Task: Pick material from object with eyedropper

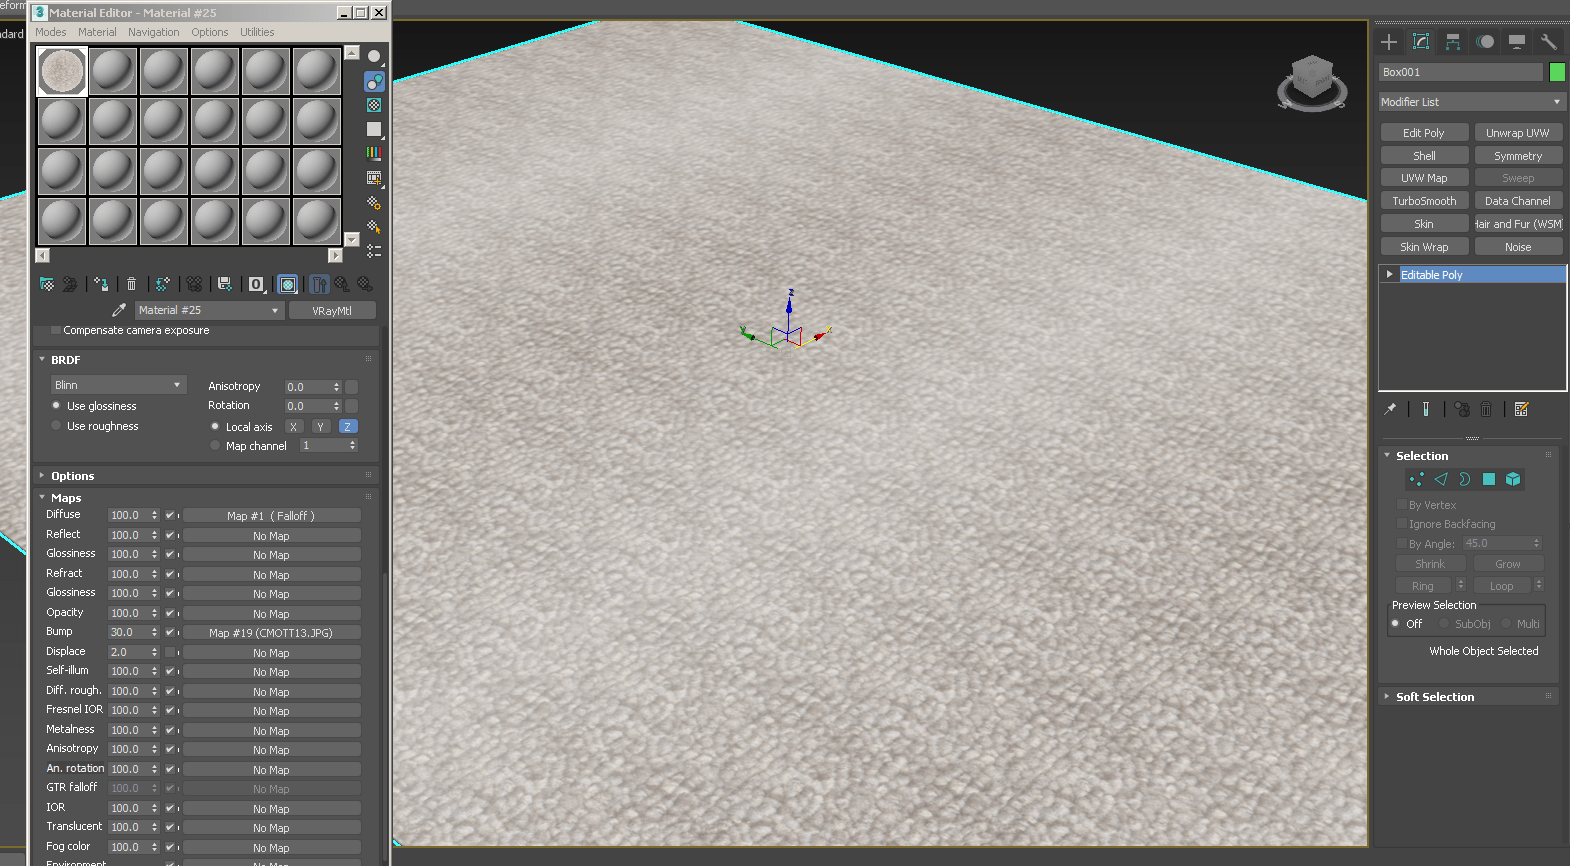Action: coord(119,310)
